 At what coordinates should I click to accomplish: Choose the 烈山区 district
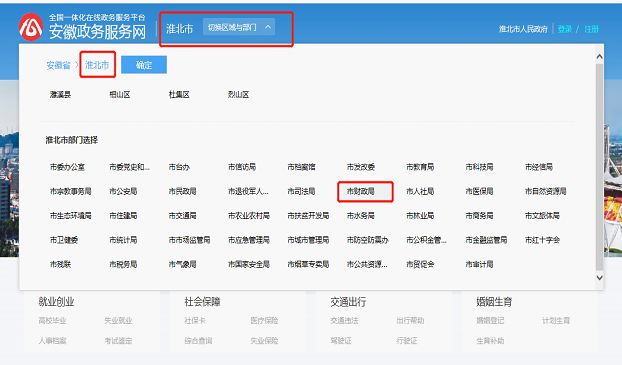(238, 95)
